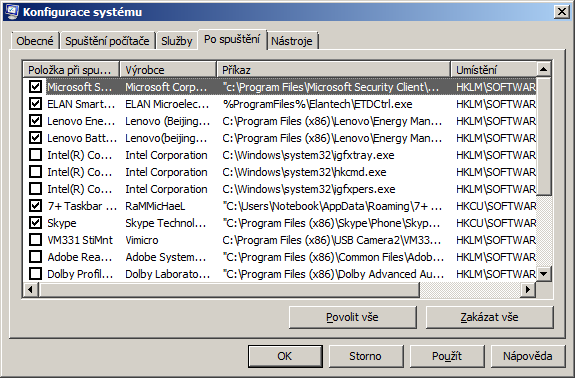This screenshot has height=378, width=575.
Task: Select the Microsoft Corp... manufacturer cell
Action: (166, 87)
